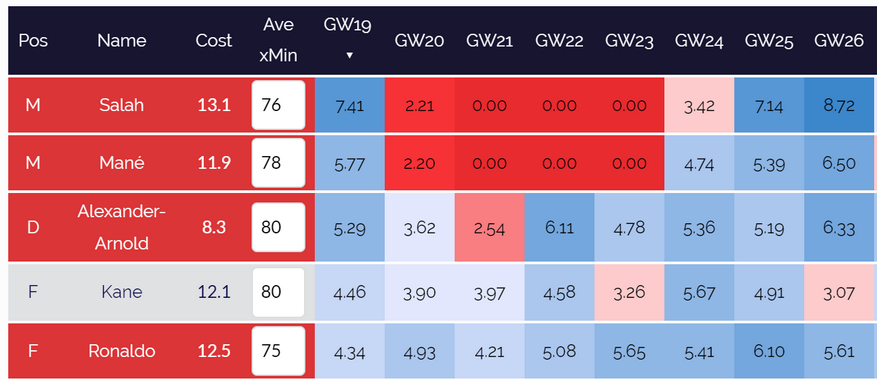Sort by the Cost column header

[214, 41]
